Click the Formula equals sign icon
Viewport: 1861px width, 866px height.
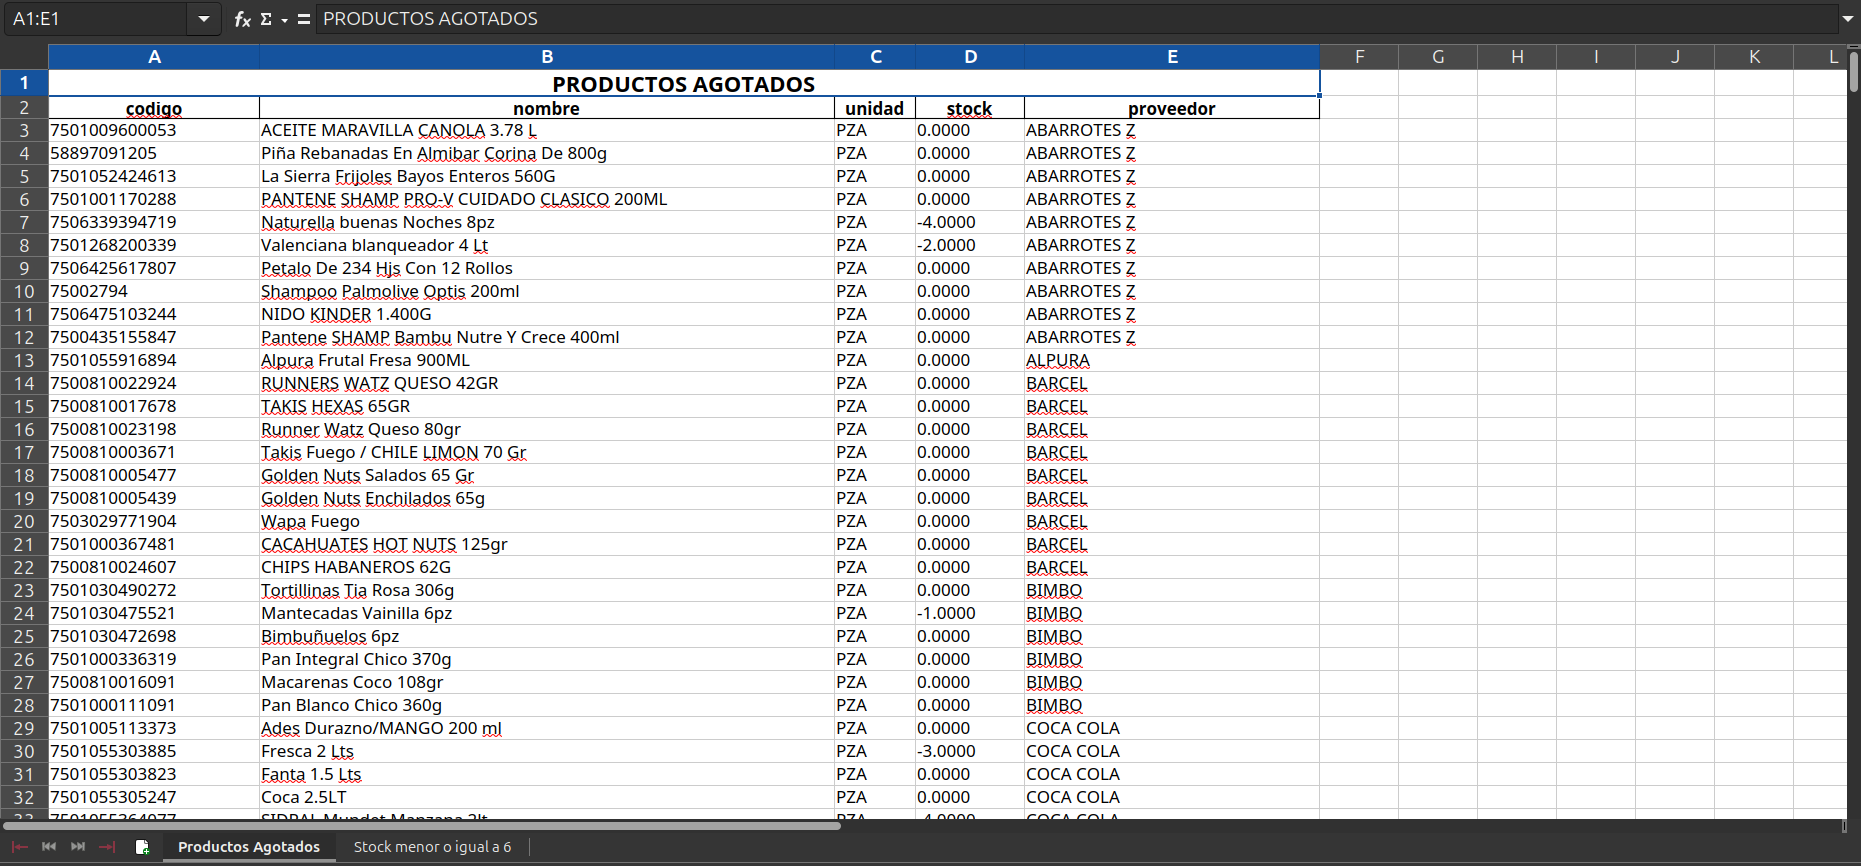click(x=303, y=19)
